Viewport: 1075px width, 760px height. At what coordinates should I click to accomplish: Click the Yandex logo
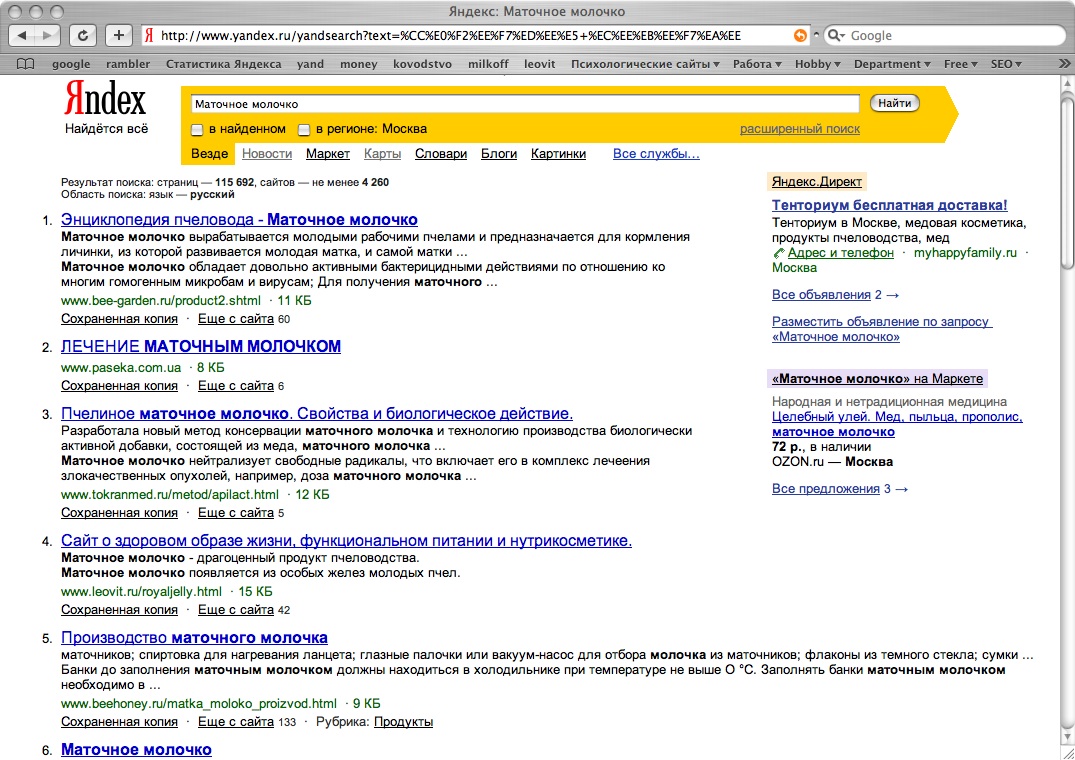pyautogui.click(x=105, y=100)
